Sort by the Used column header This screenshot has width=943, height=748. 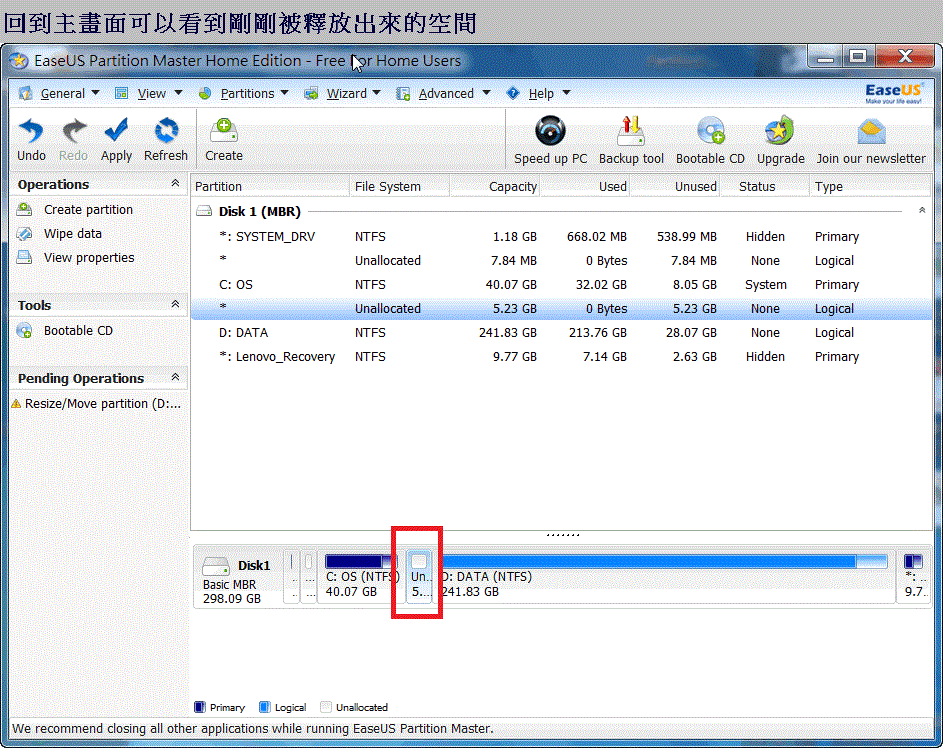click(x=585, y=186)
